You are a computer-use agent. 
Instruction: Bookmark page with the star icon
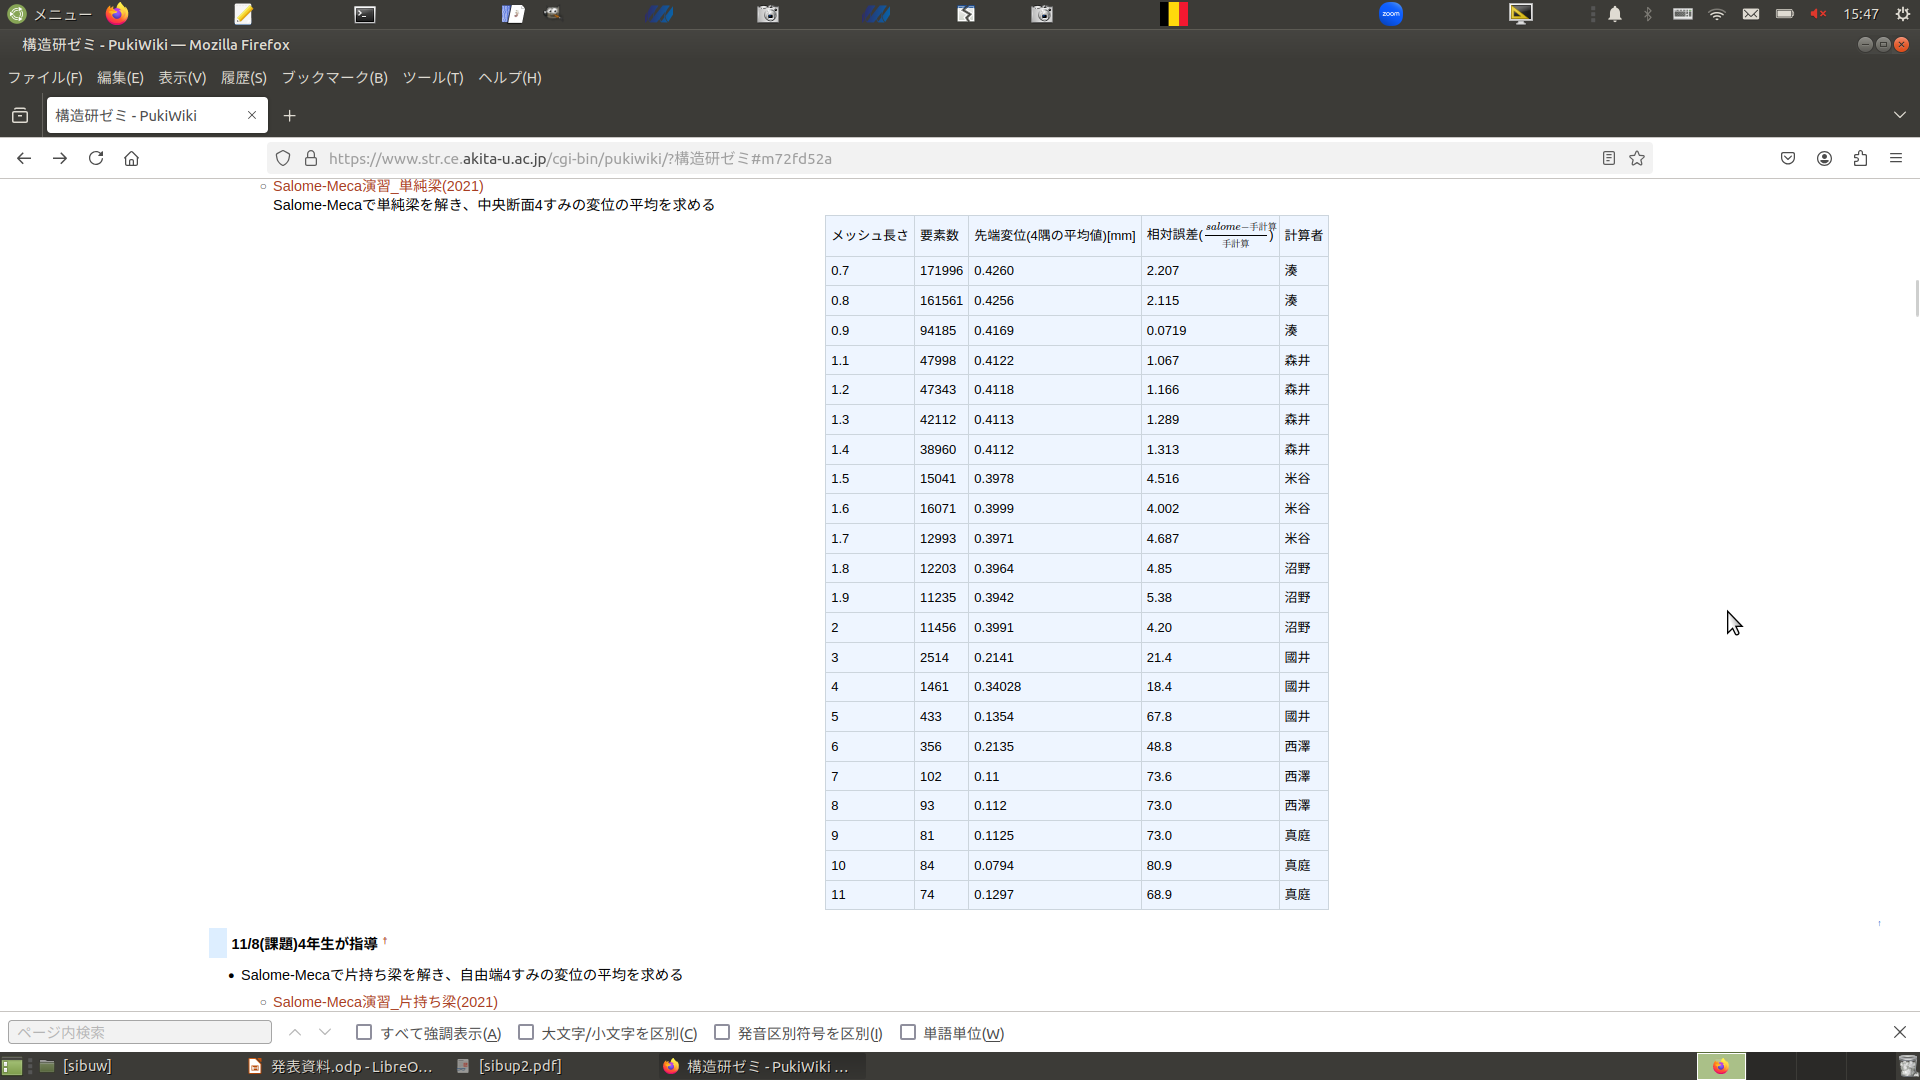[1637, 158]
